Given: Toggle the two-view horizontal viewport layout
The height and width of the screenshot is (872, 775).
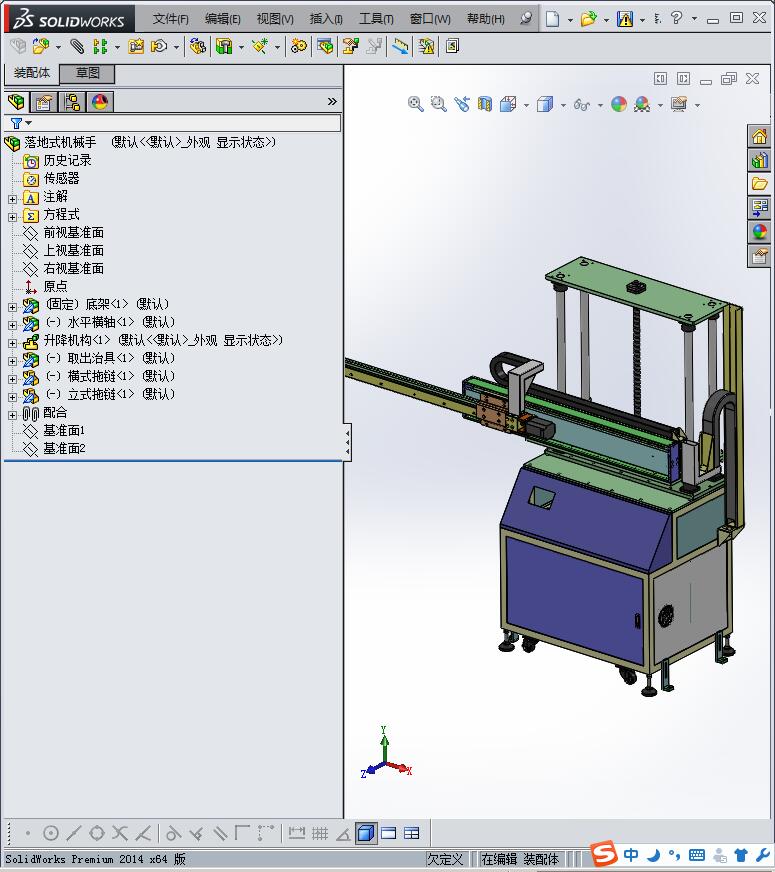Looking at the screenshot, I should (x=389, y=833).
